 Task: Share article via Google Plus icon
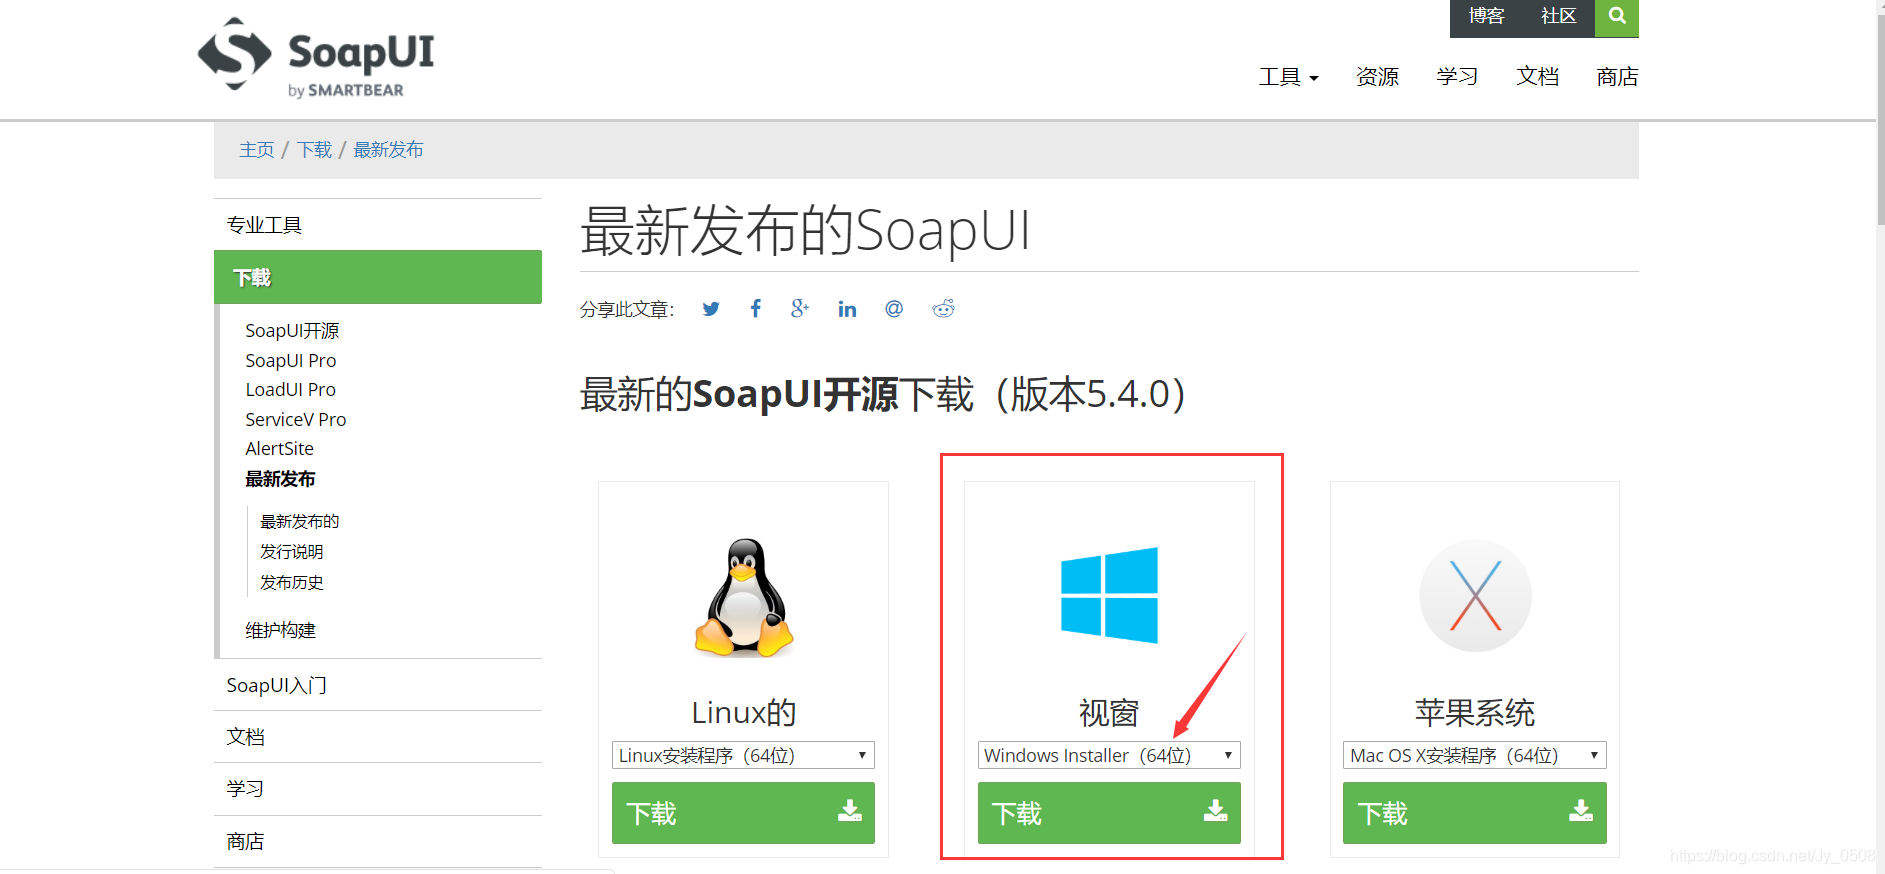pos(799,308)
